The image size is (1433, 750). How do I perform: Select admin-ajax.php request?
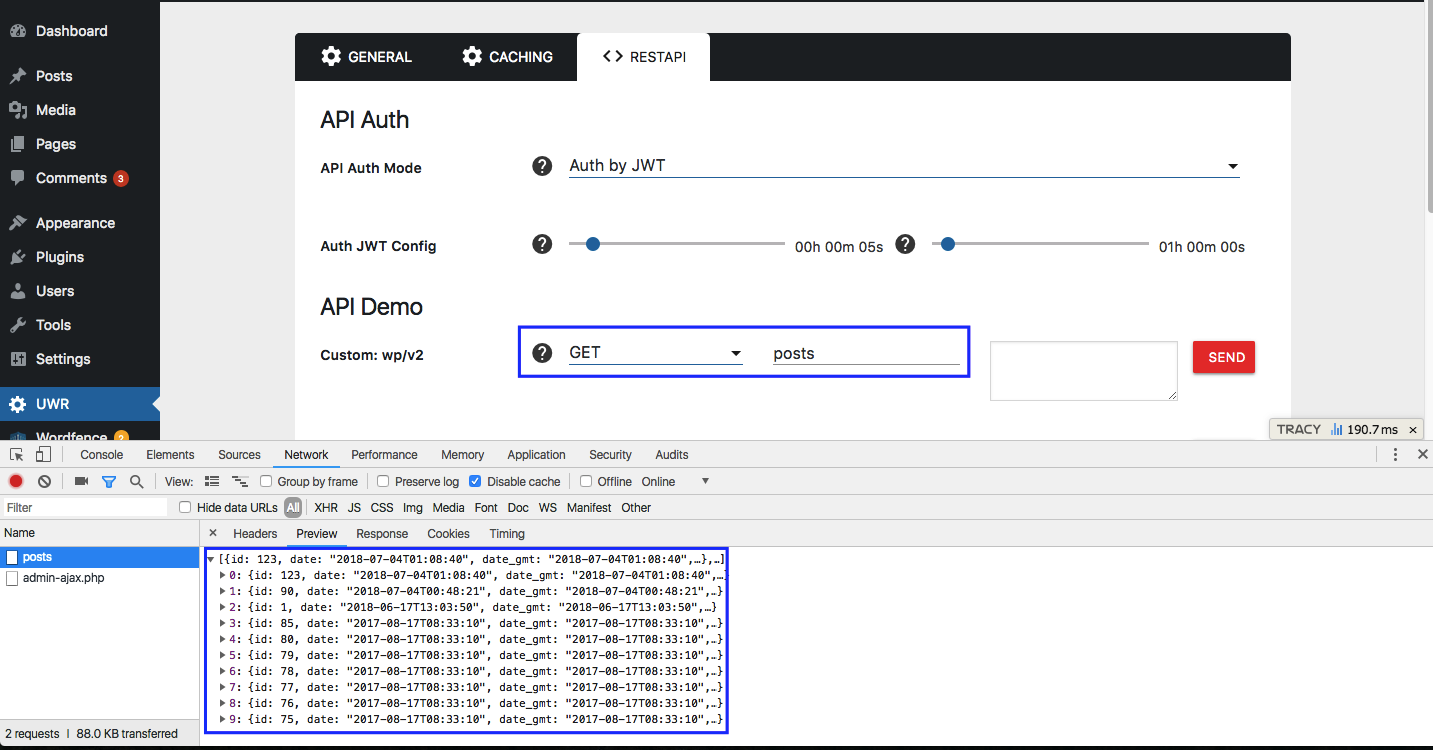point(100,577)
